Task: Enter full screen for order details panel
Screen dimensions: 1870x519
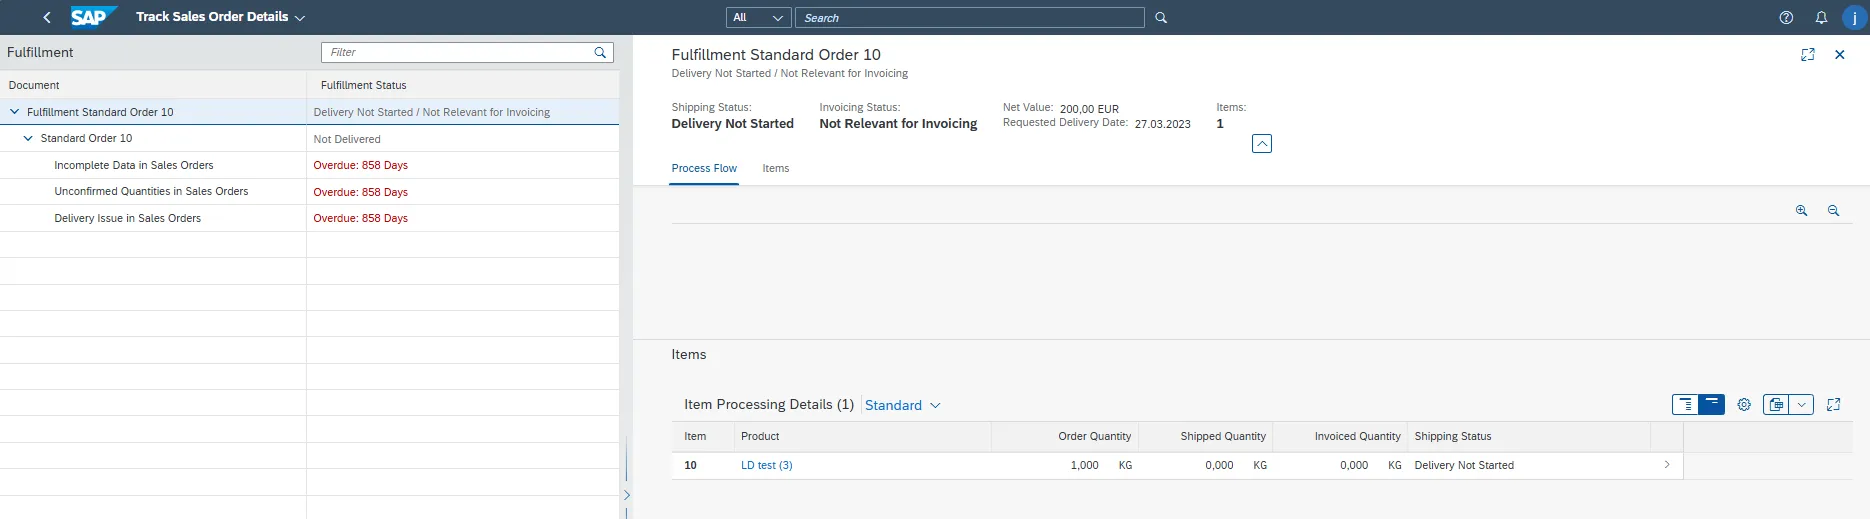Action: (x=1807, y=55)
